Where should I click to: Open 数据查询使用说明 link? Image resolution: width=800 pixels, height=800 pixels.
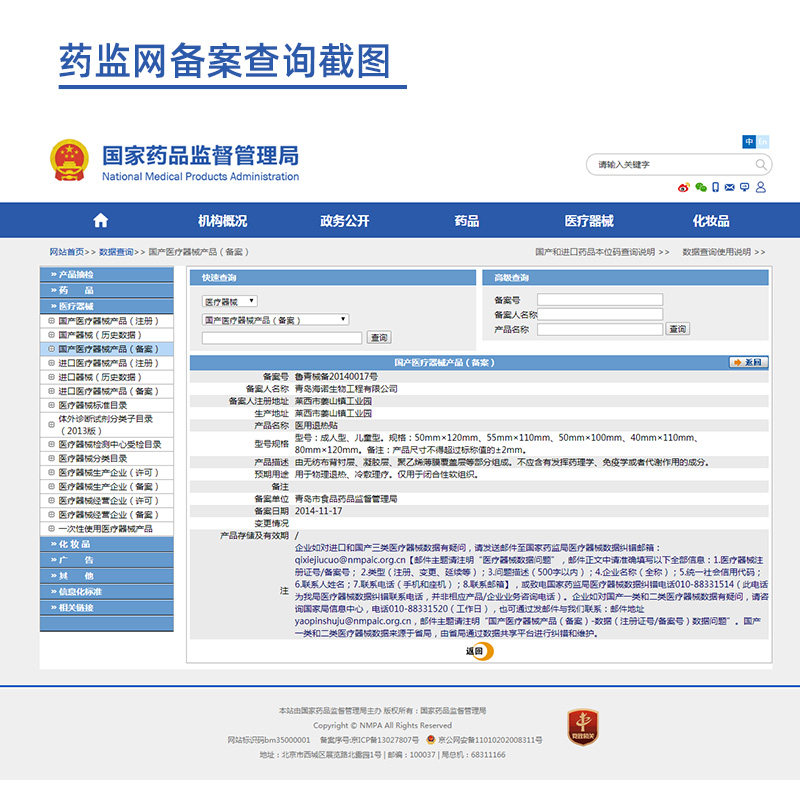(x=723, y=252)
